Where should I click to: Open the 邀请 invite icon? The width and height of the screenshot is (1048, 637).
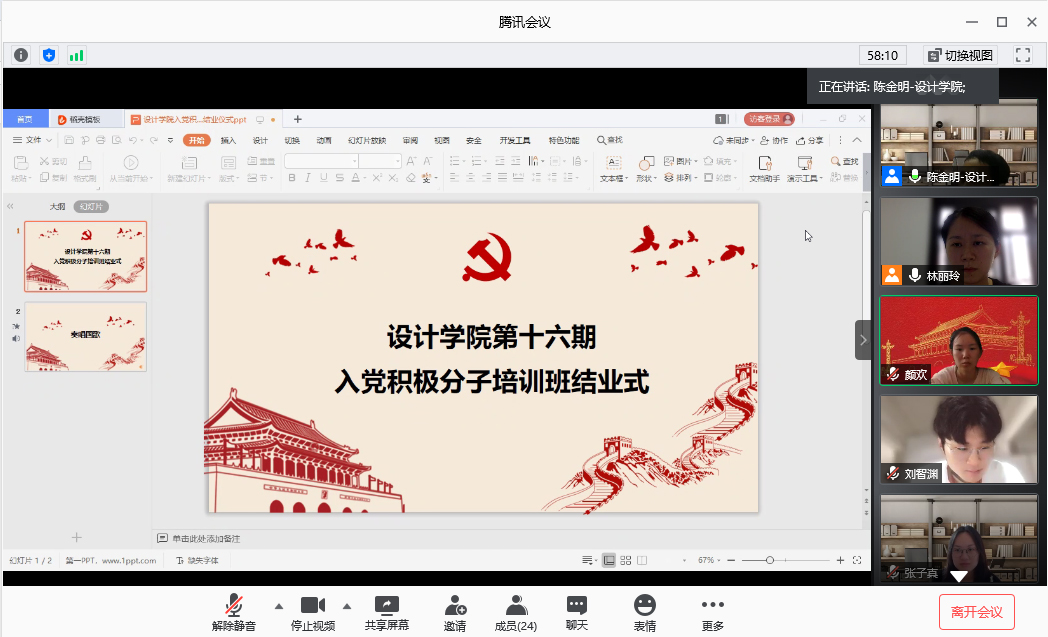pyautogui.click(x=455, y=606)
